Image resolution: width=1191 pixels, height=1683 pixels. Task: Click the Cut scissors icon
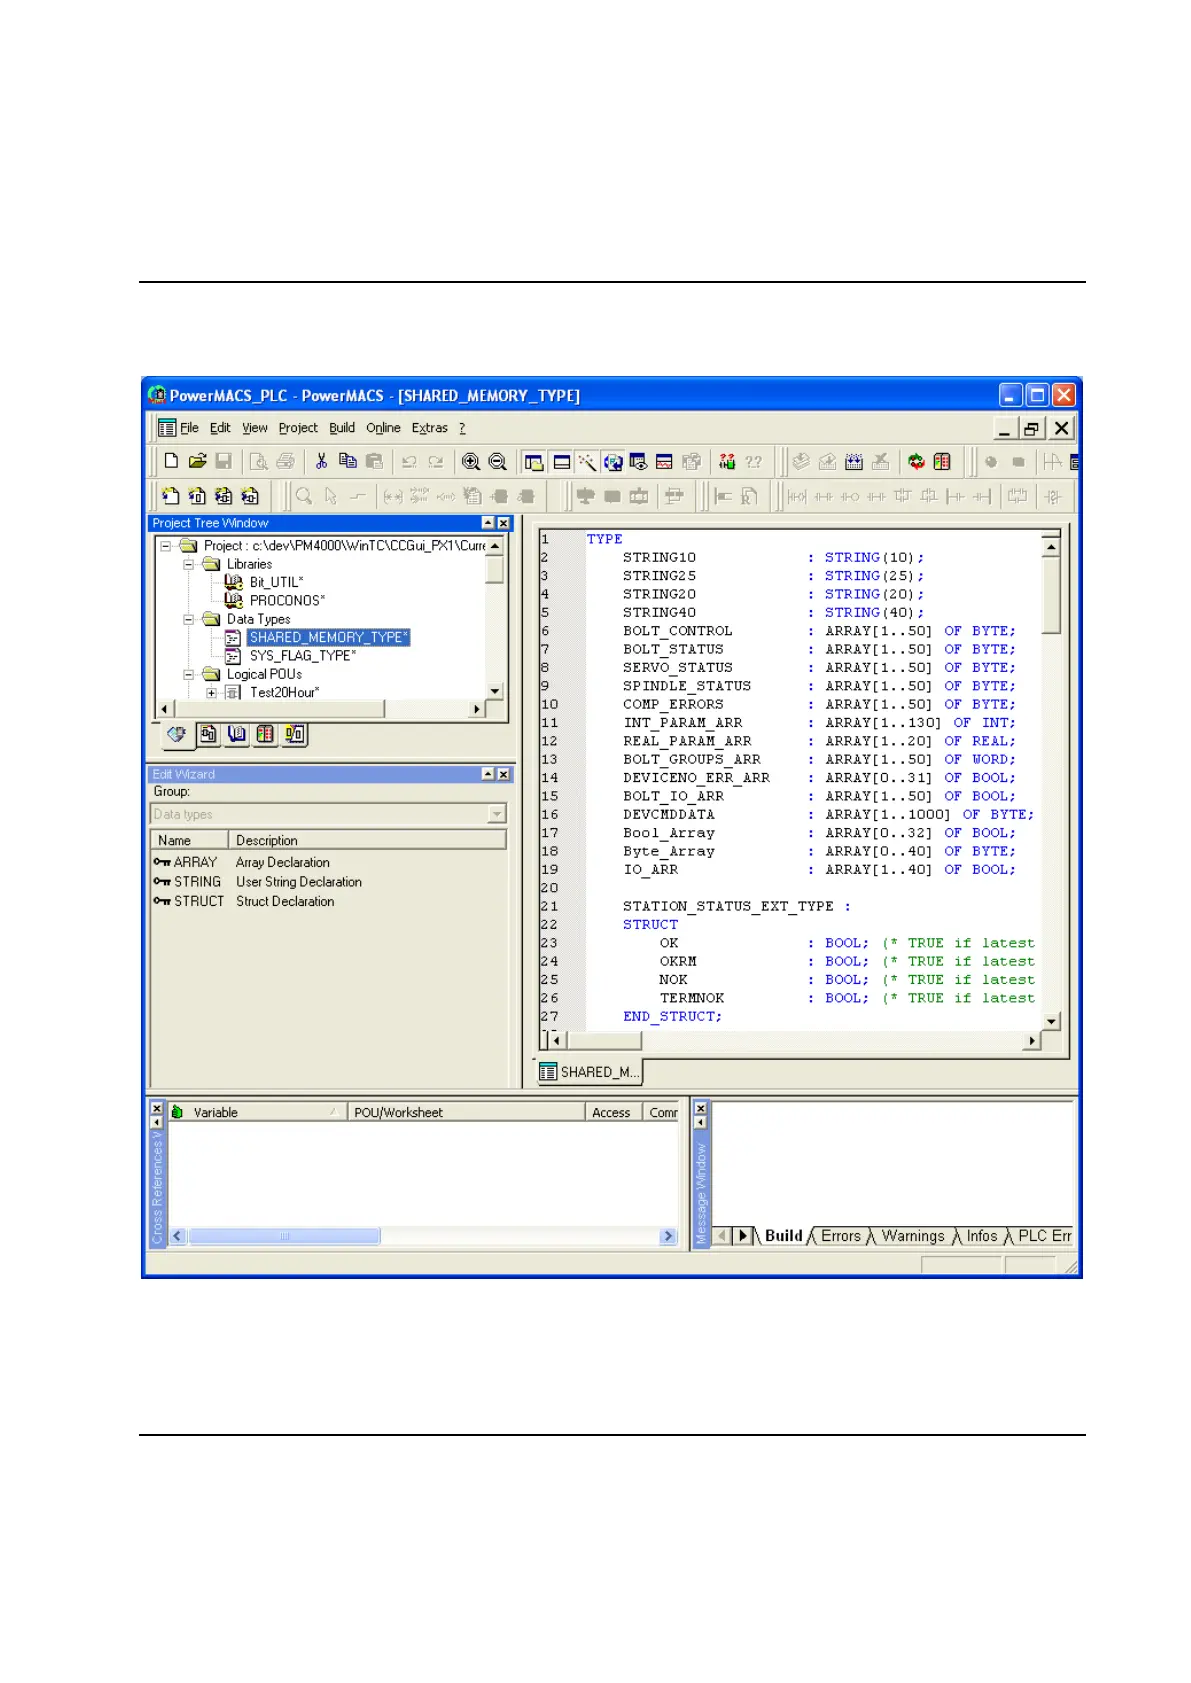tap(321, 461)
